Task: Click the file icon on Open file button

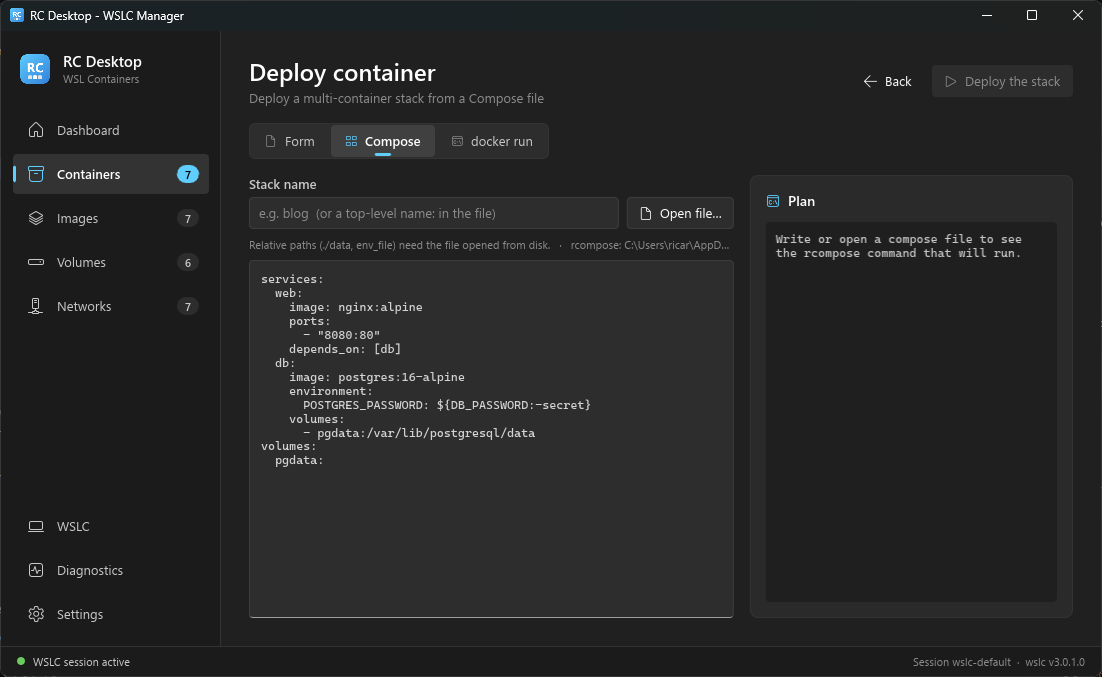Action: click(x=645, y=214)
